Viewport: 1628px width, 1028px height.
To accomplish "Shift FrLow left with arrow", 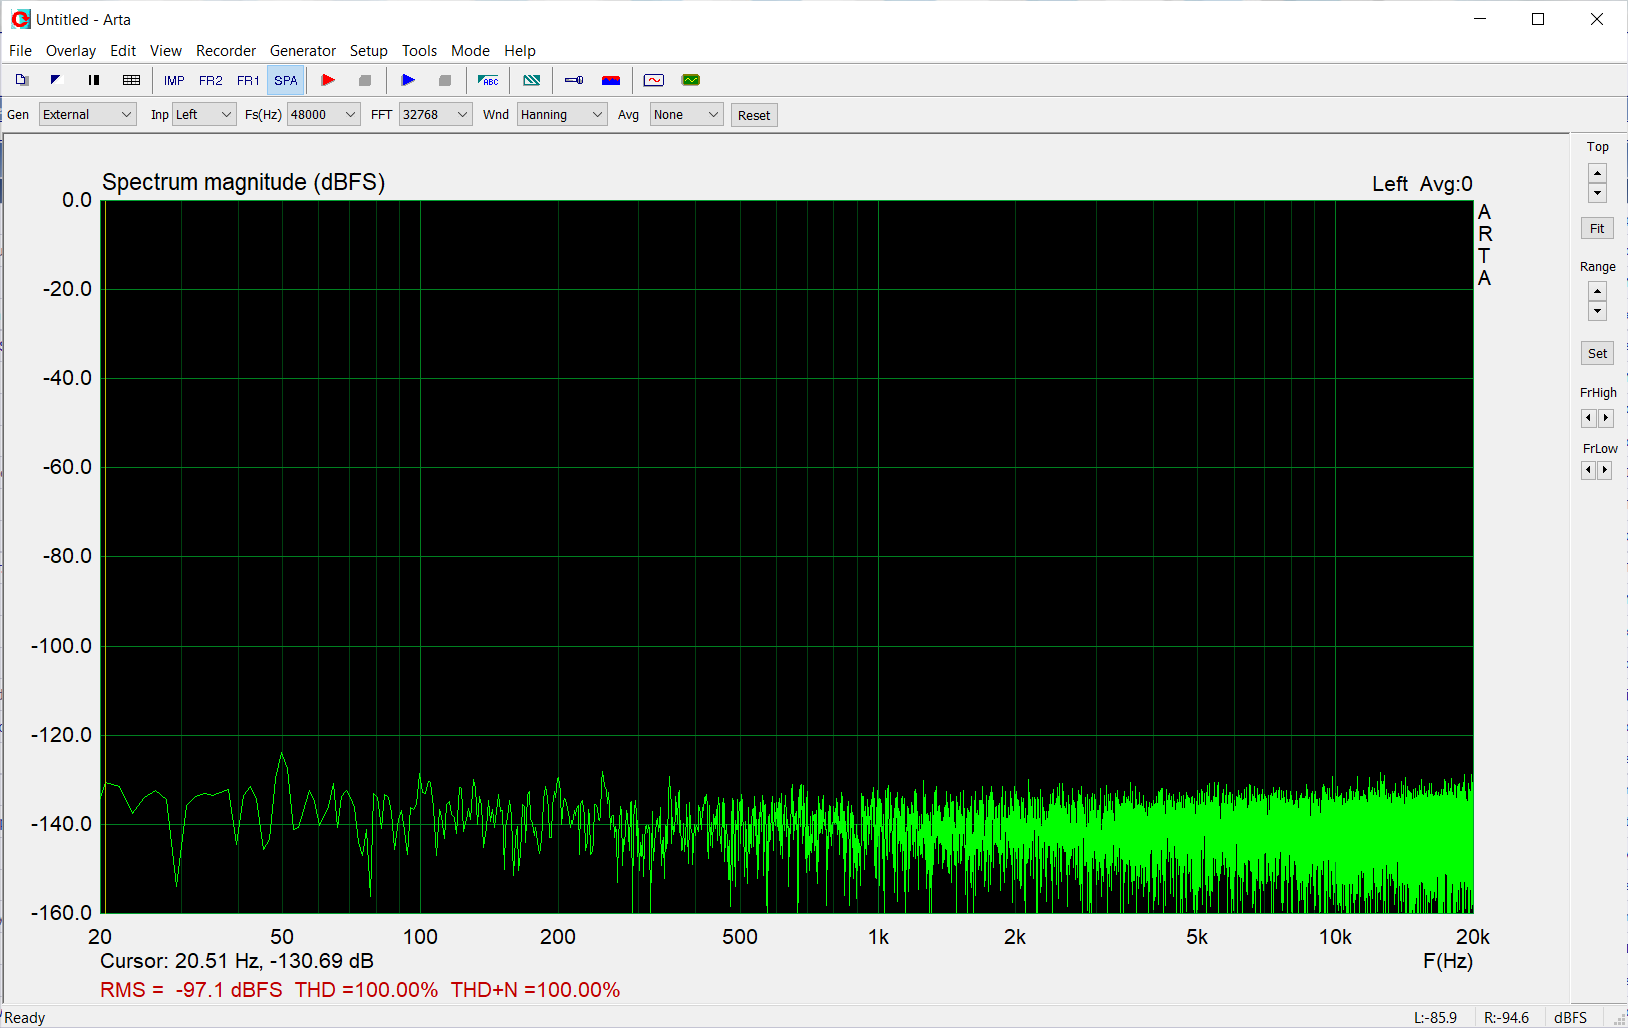I will coord(1588,470).
